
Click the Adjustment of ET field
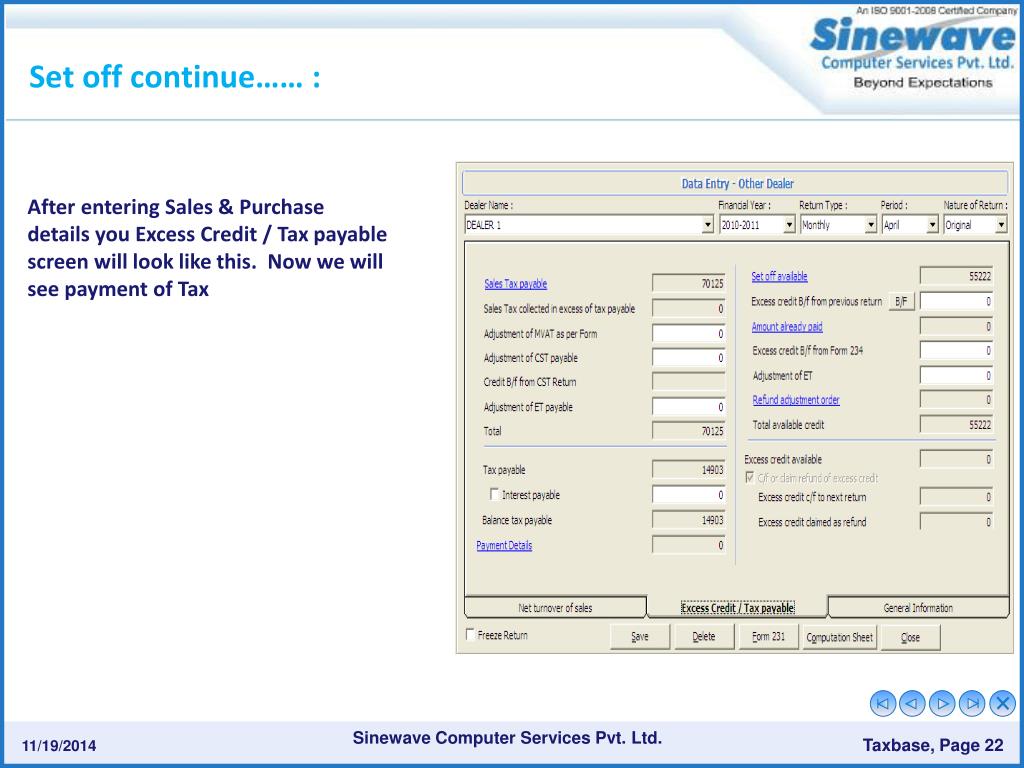[x=957, y=376]
